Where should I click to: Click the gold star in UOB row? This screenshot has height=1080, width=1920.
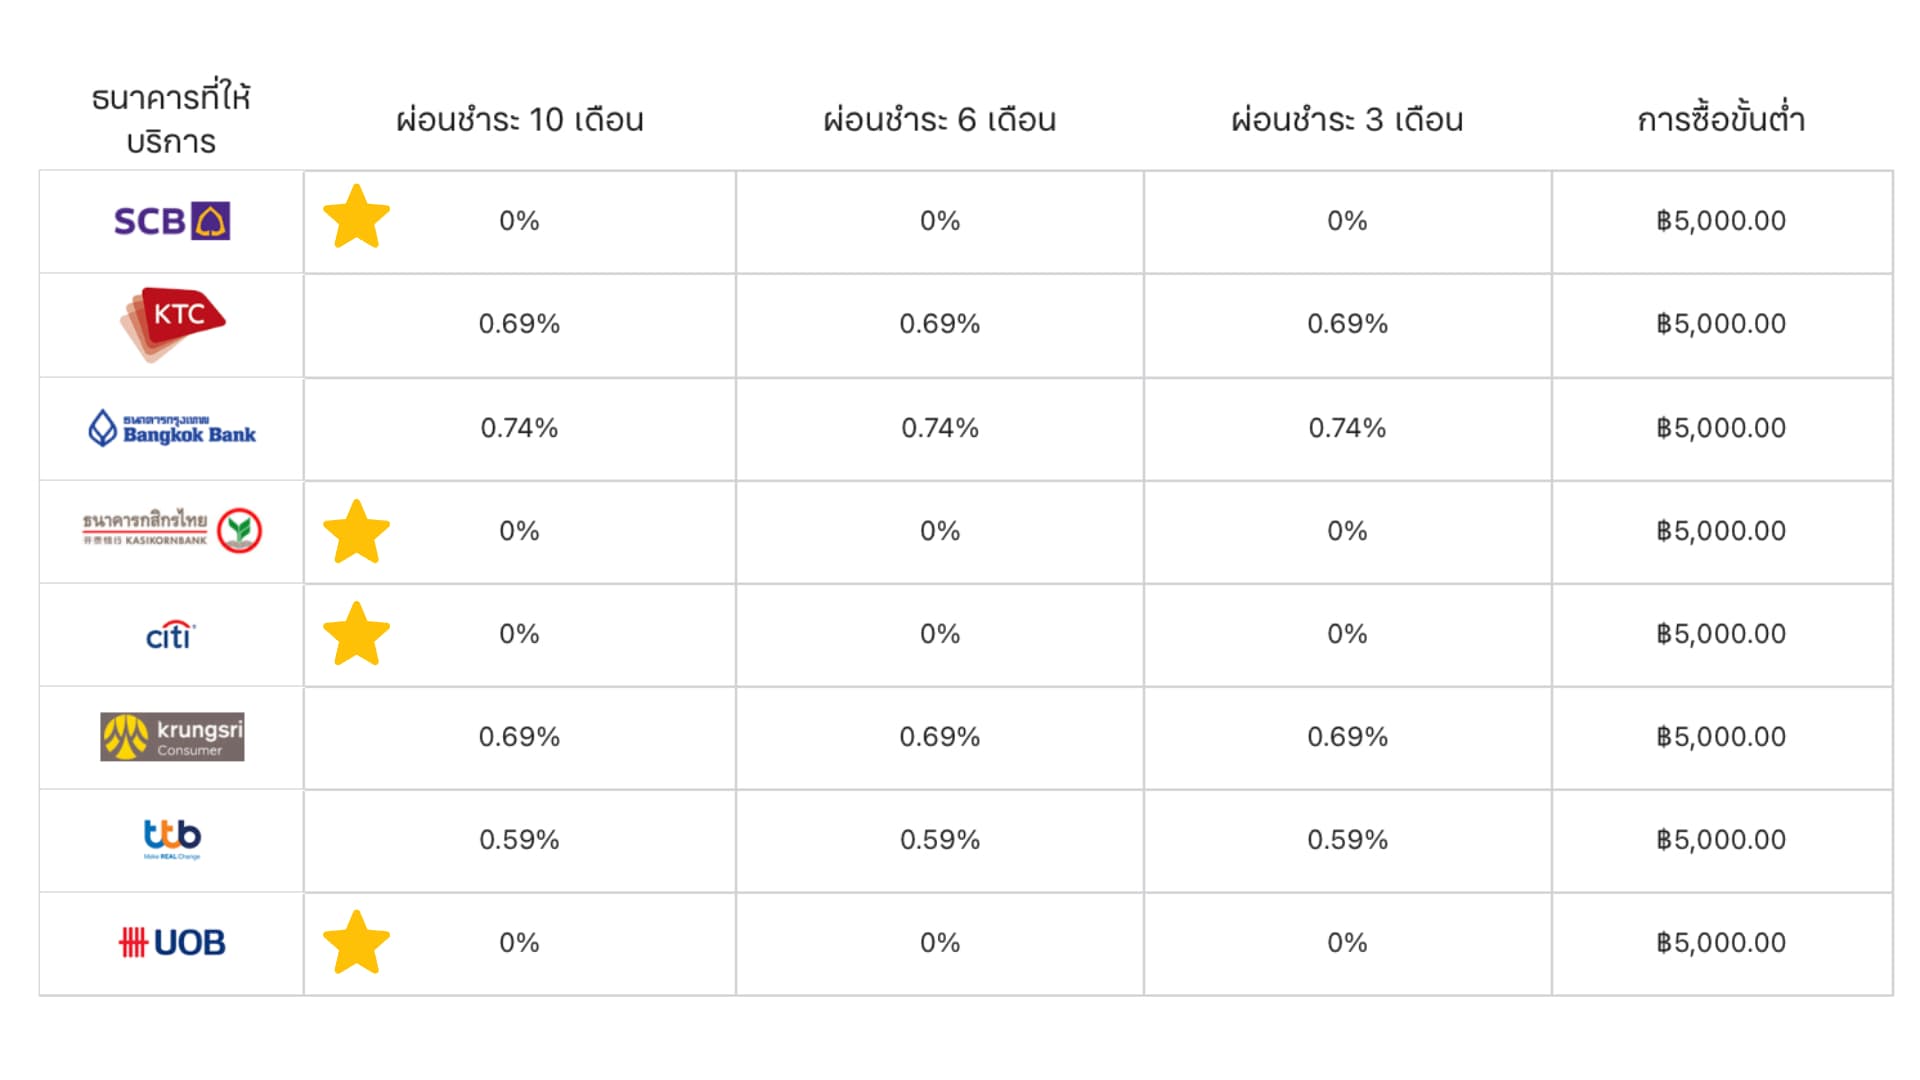[x=356, y=943]
